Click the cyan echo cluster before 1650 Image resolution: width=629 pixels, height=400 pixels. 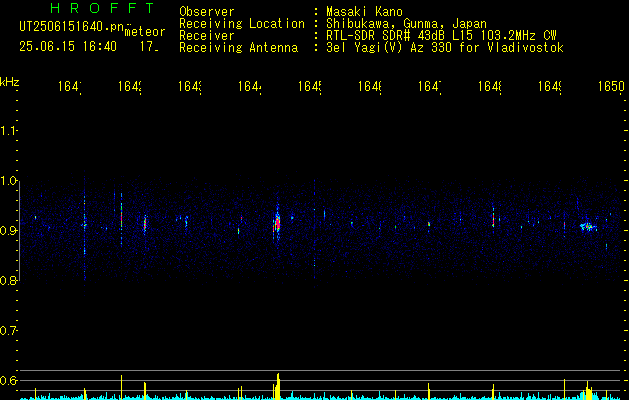[588, 227]
